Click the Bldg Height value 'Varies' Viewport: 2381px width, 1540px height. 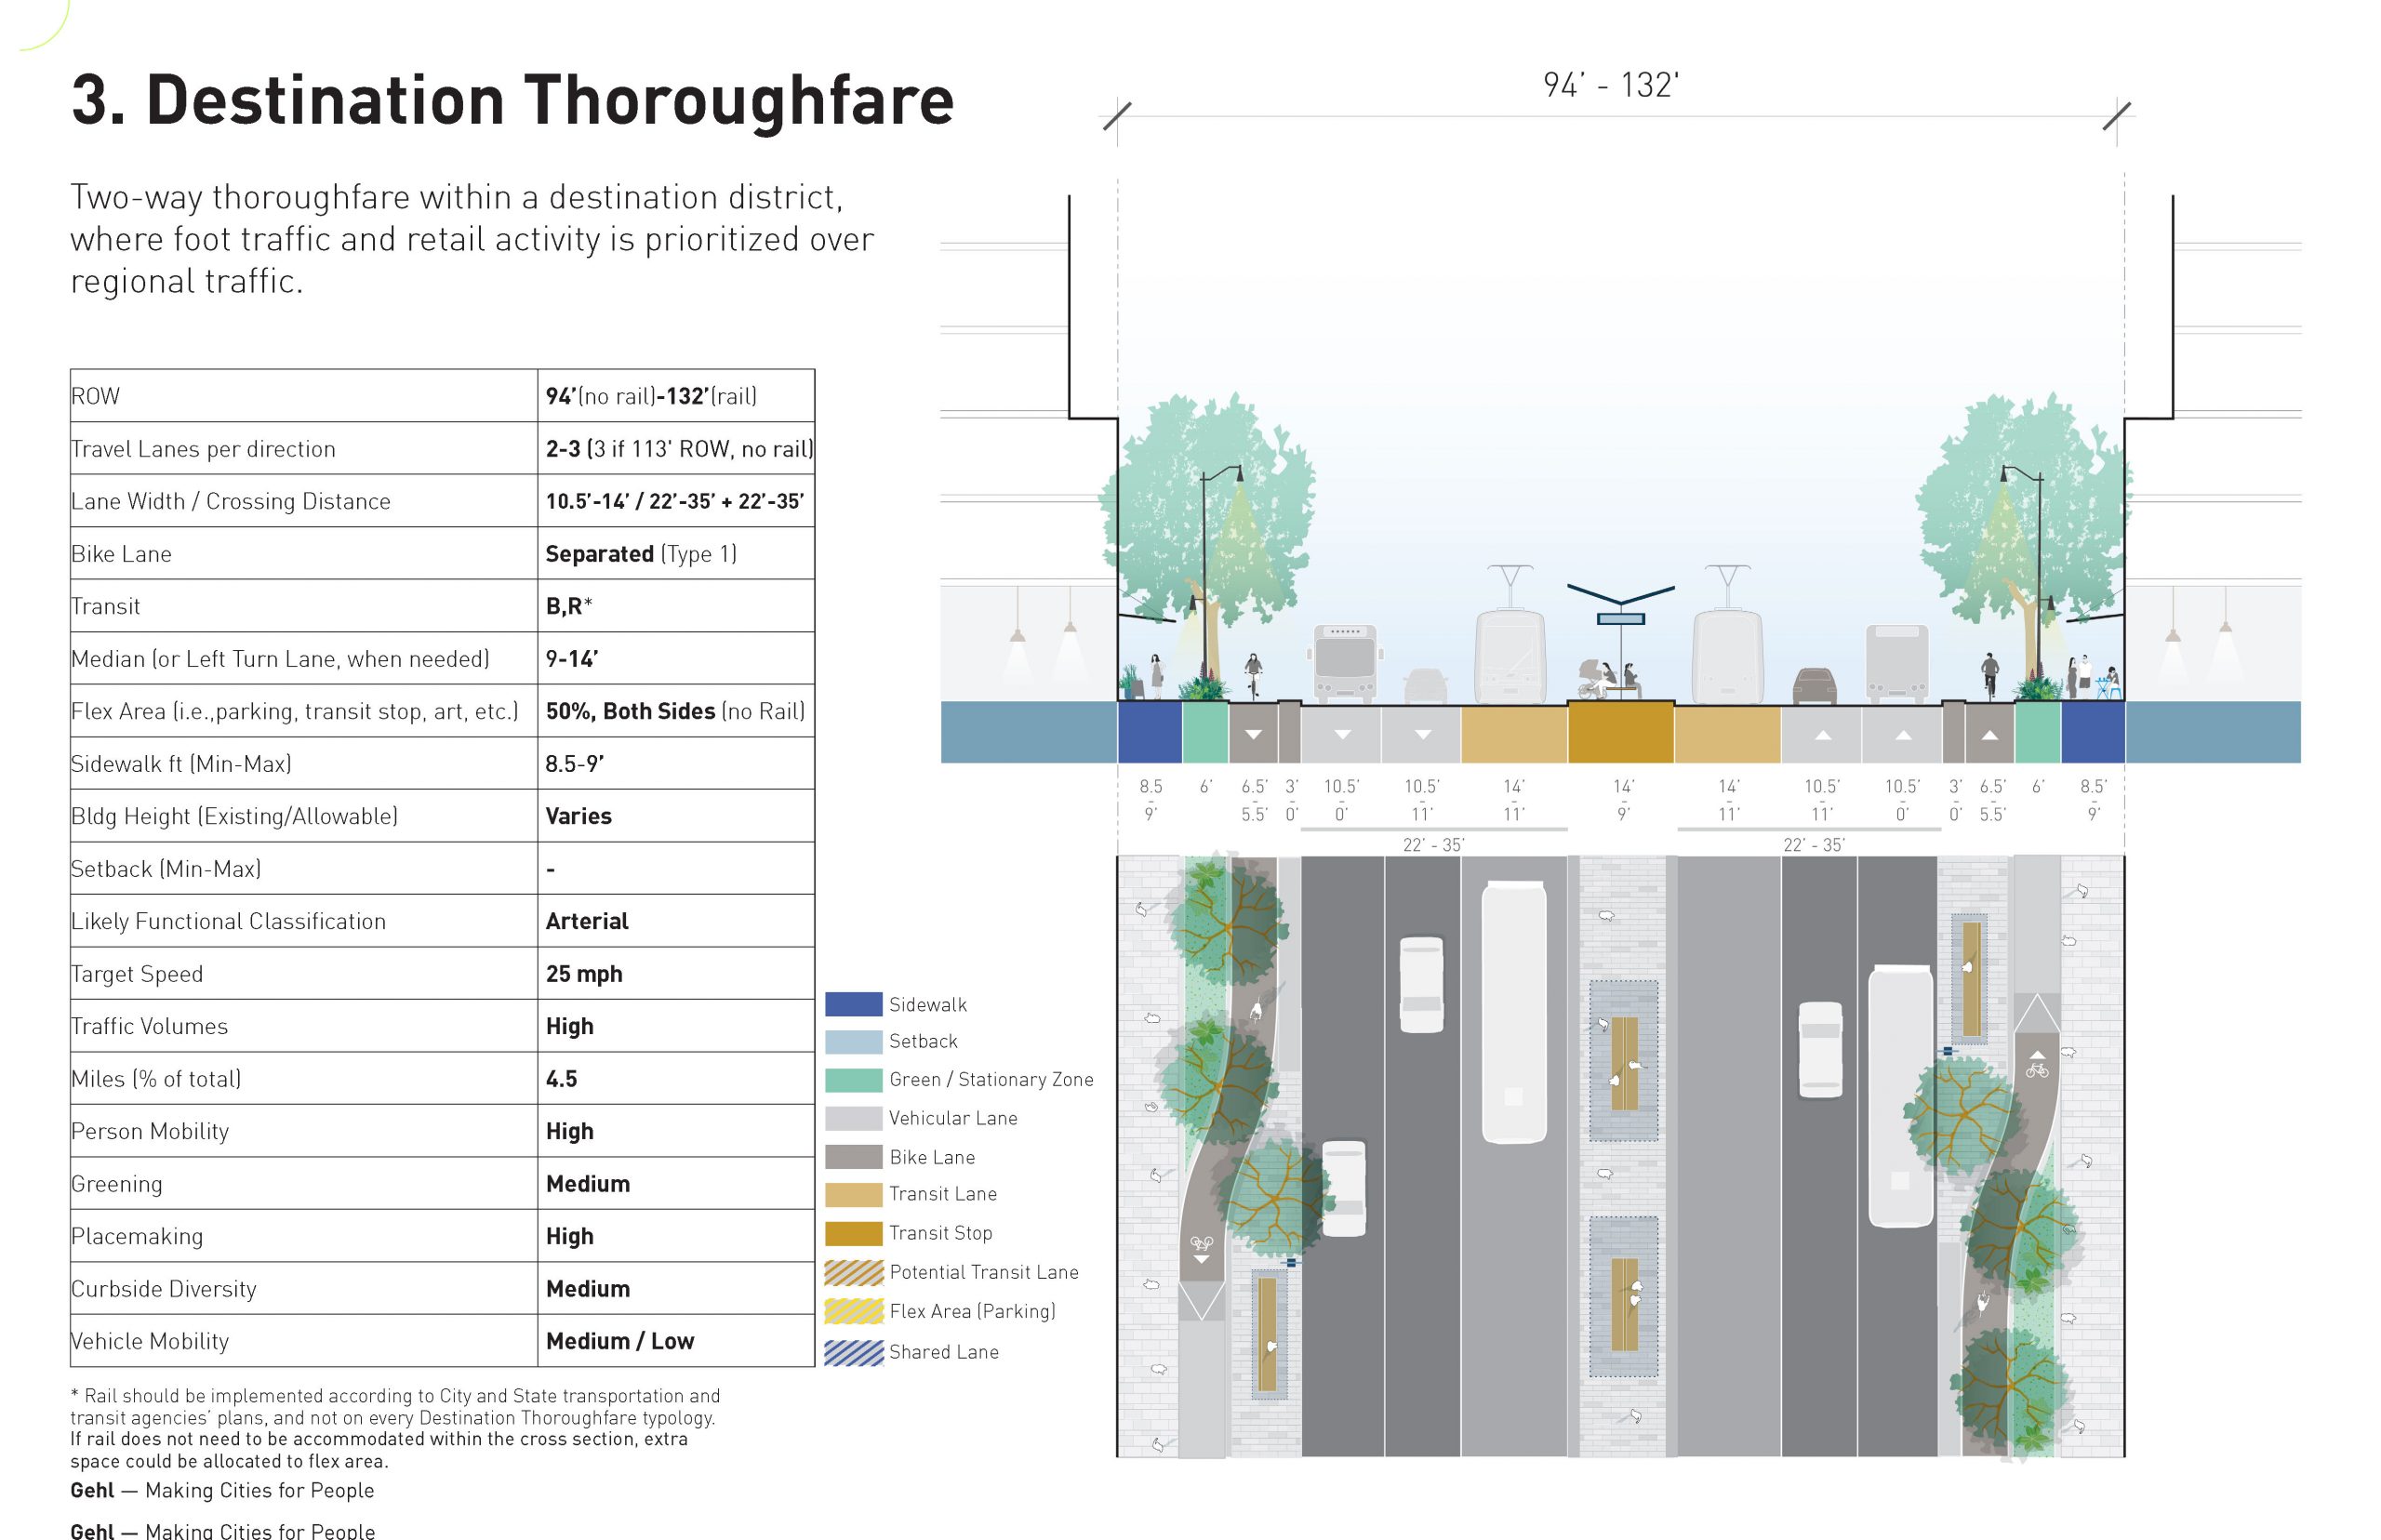579,816
